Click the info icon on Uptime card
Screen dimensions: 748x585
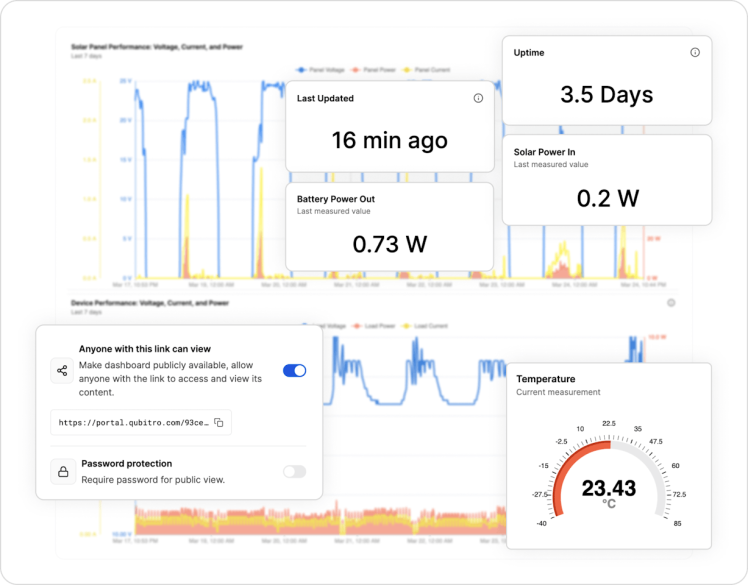(695, 52)
